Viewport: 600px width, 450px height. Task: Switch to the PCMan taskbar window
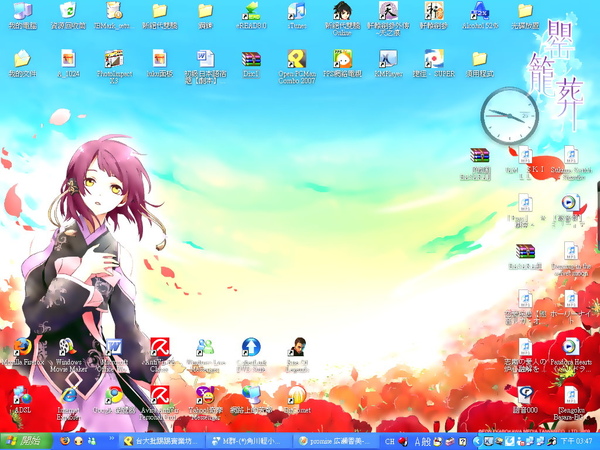click(x=161, y=441)
